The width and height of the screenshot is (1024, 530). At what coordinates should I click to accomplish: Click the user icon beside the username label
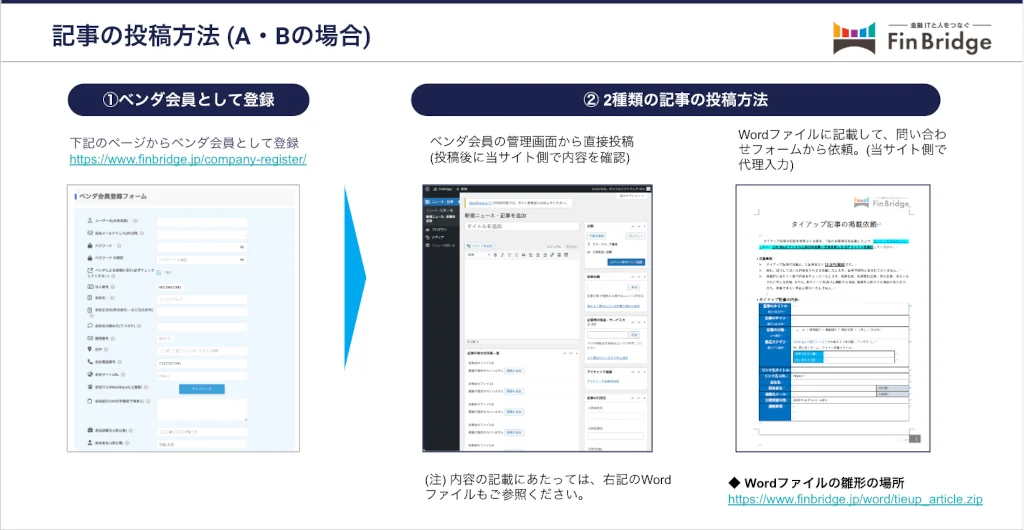(x=89, y=222)
